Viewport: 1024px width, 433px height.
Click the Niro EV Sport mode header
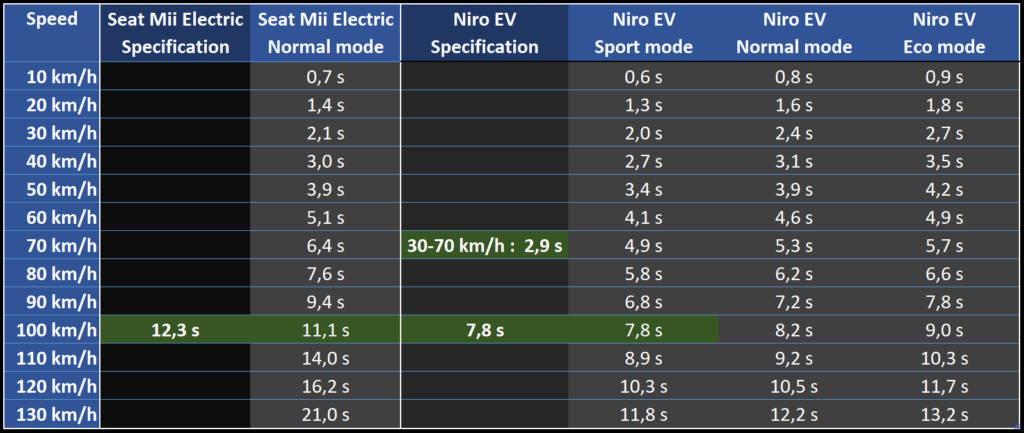click(x=644, y=33)
